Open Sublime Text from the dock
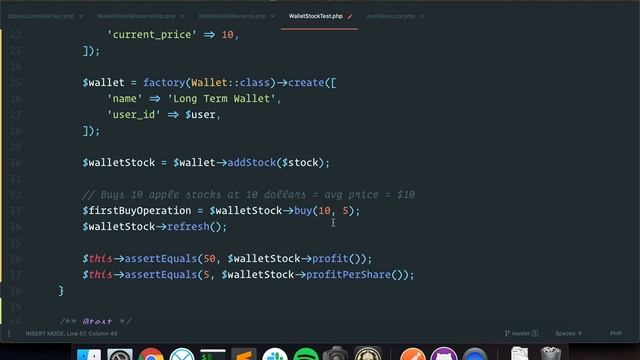The height and width of the screenshot is (360, 640). [x=244, y=354]
